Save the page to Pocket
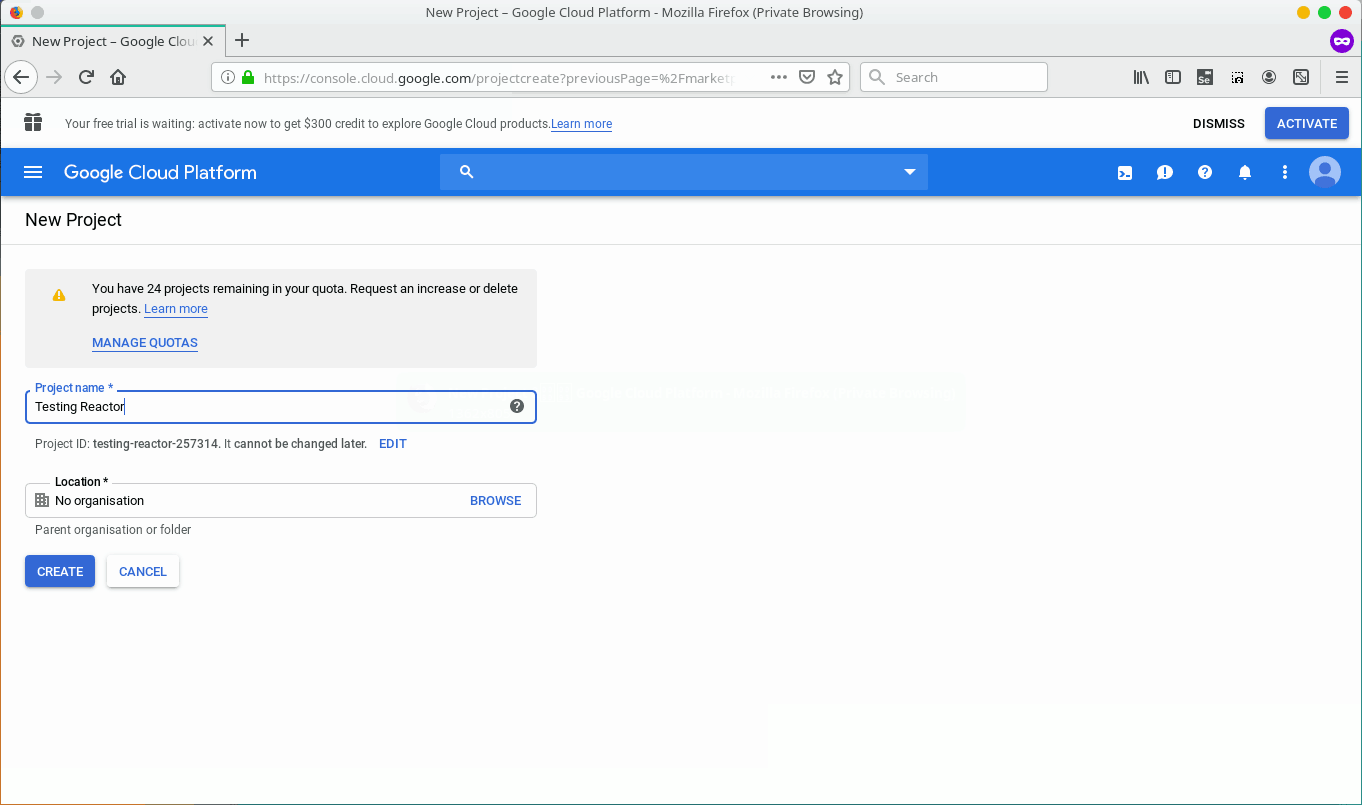Screen dimensions: 1362x805 point(807,77)
